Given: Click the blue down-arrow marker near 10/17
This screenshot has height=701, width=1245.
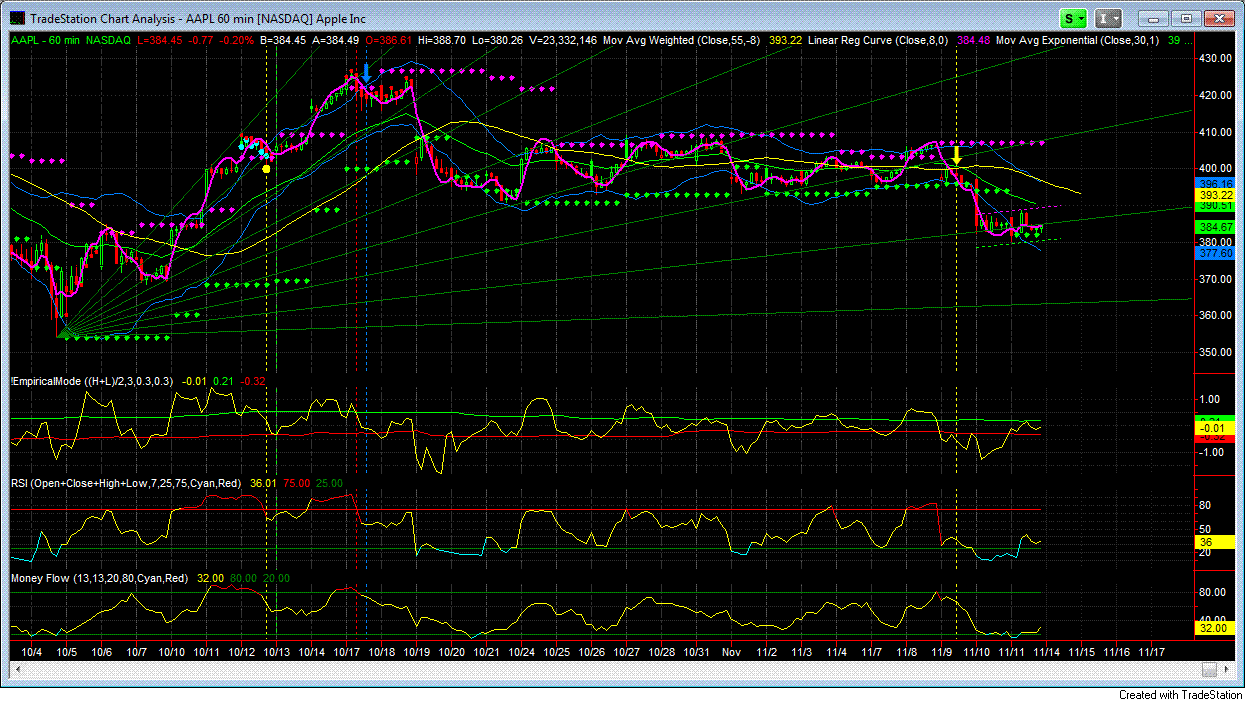Looking at the screenshot, I should coord(366,72).
